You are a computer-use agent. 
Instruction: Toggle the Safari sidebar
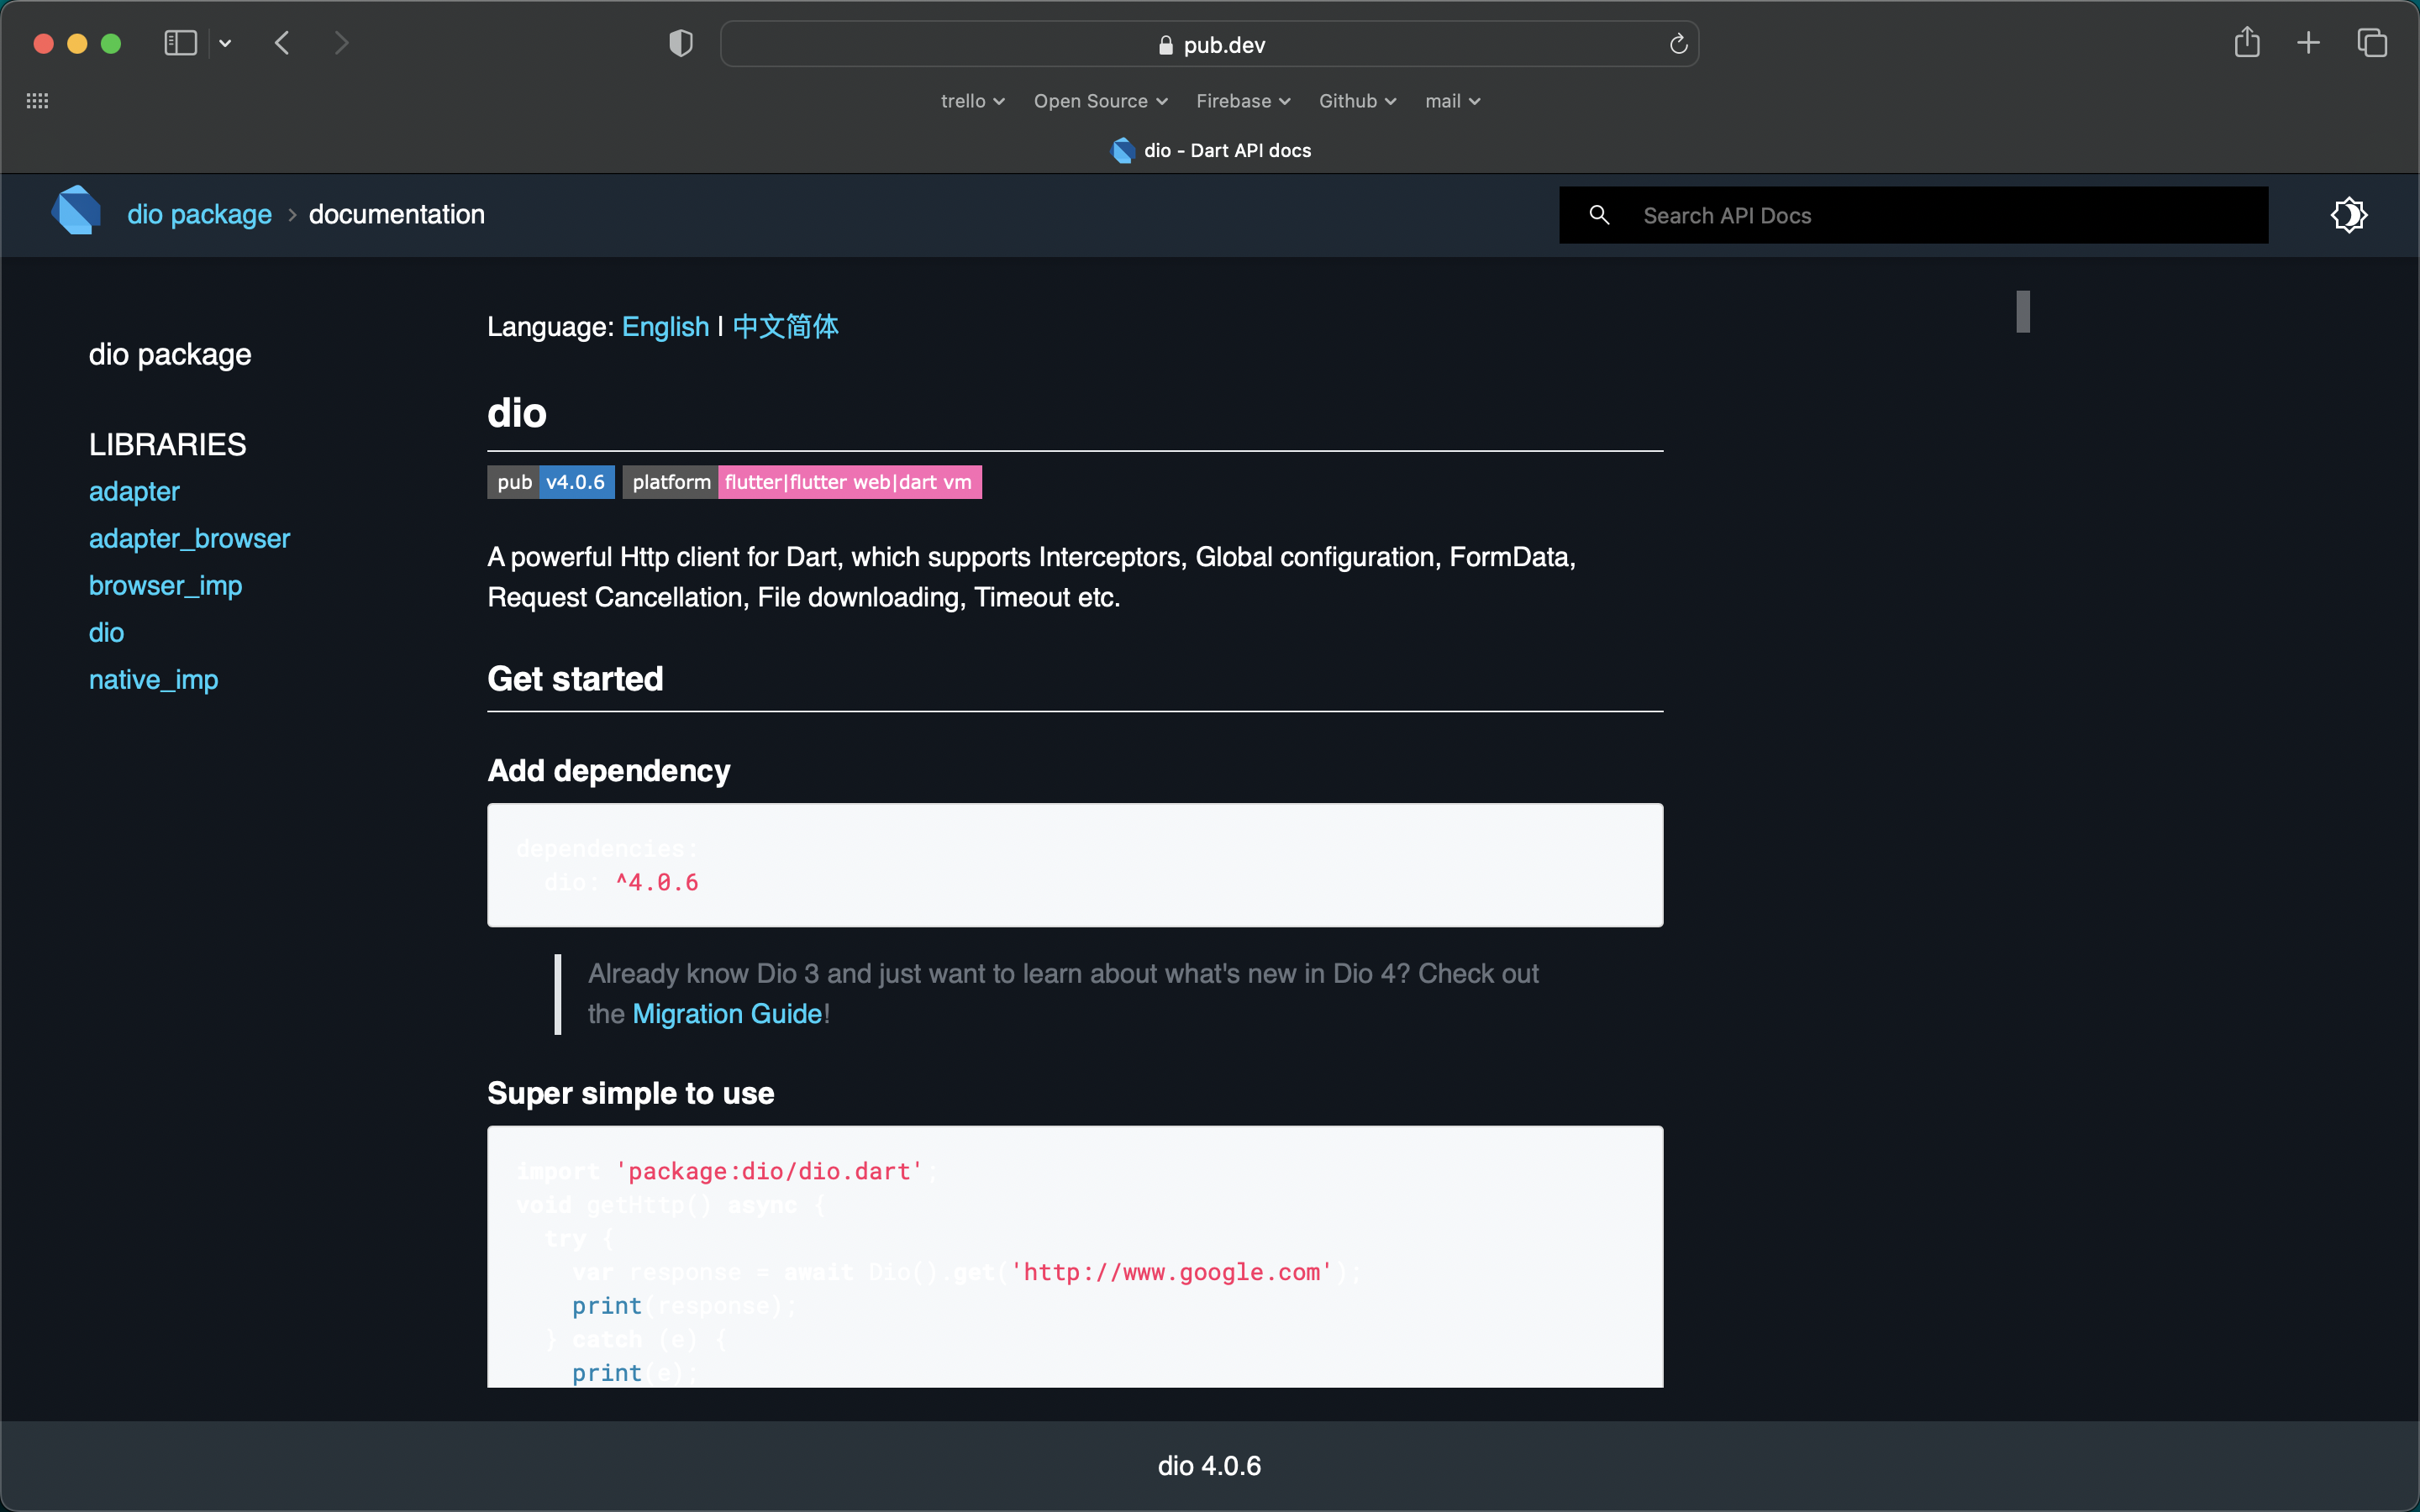tap(179, 43)
